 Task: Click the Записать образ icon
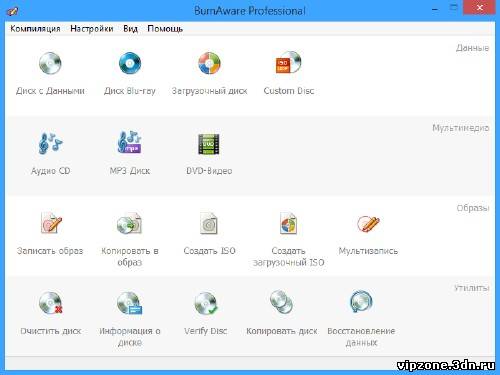[51, 223]
